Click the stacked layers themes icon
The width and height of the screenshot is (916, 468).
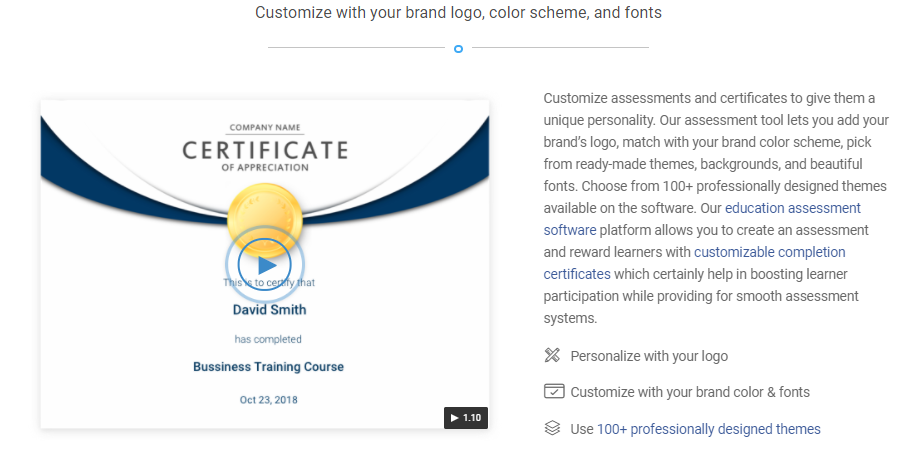click(552, 428)
